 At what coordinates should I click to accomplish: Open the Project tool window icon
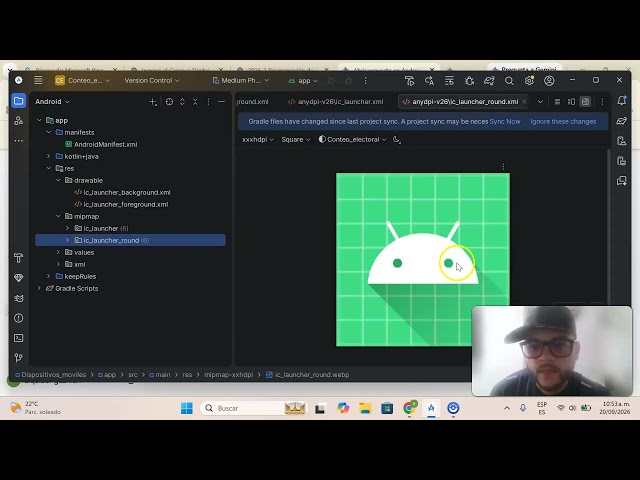[x=18, y=101]
